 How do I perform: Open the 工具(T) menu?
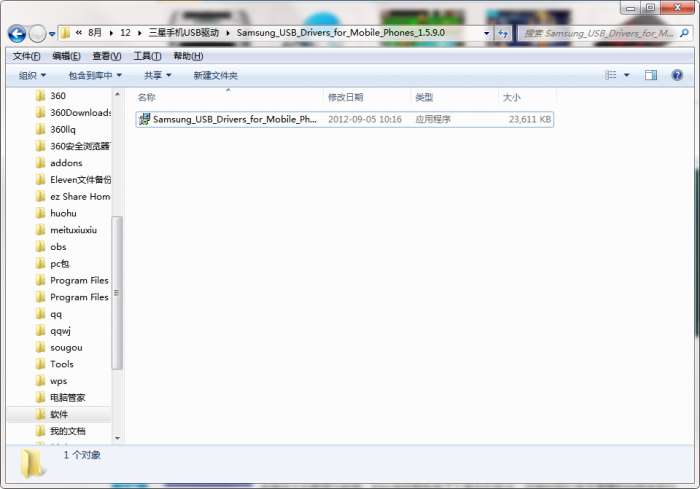click(147, 56)
